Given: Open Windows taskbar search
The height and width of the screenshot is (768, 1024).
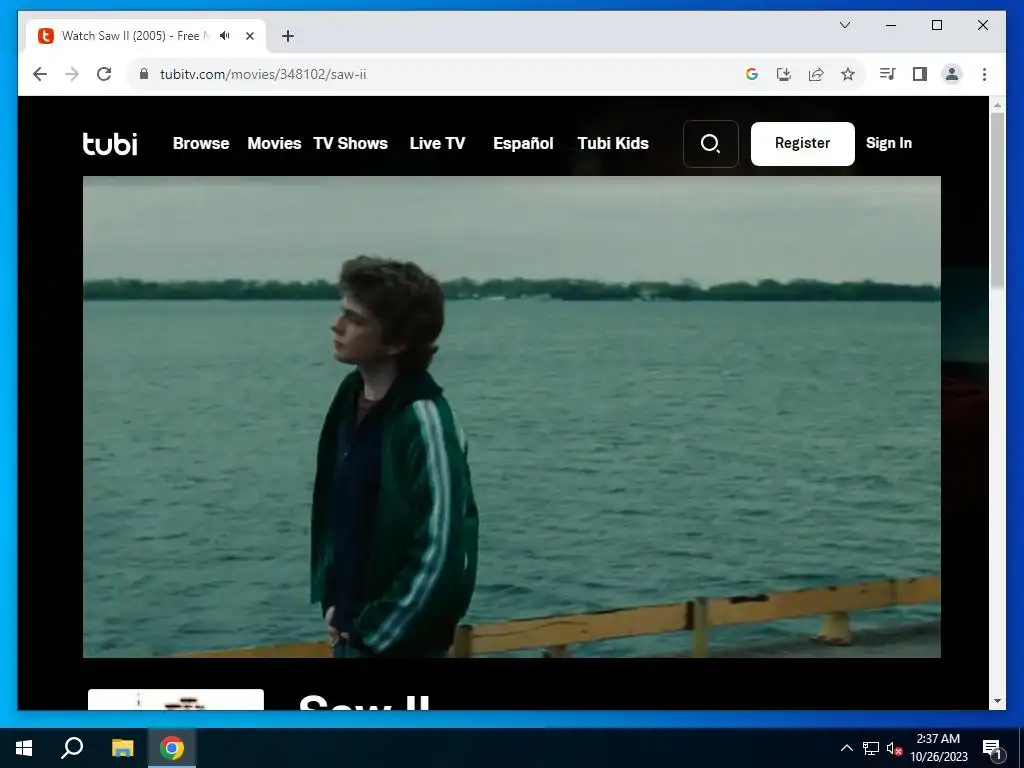Looking at the screenshot, I should (x=72, y=748).
